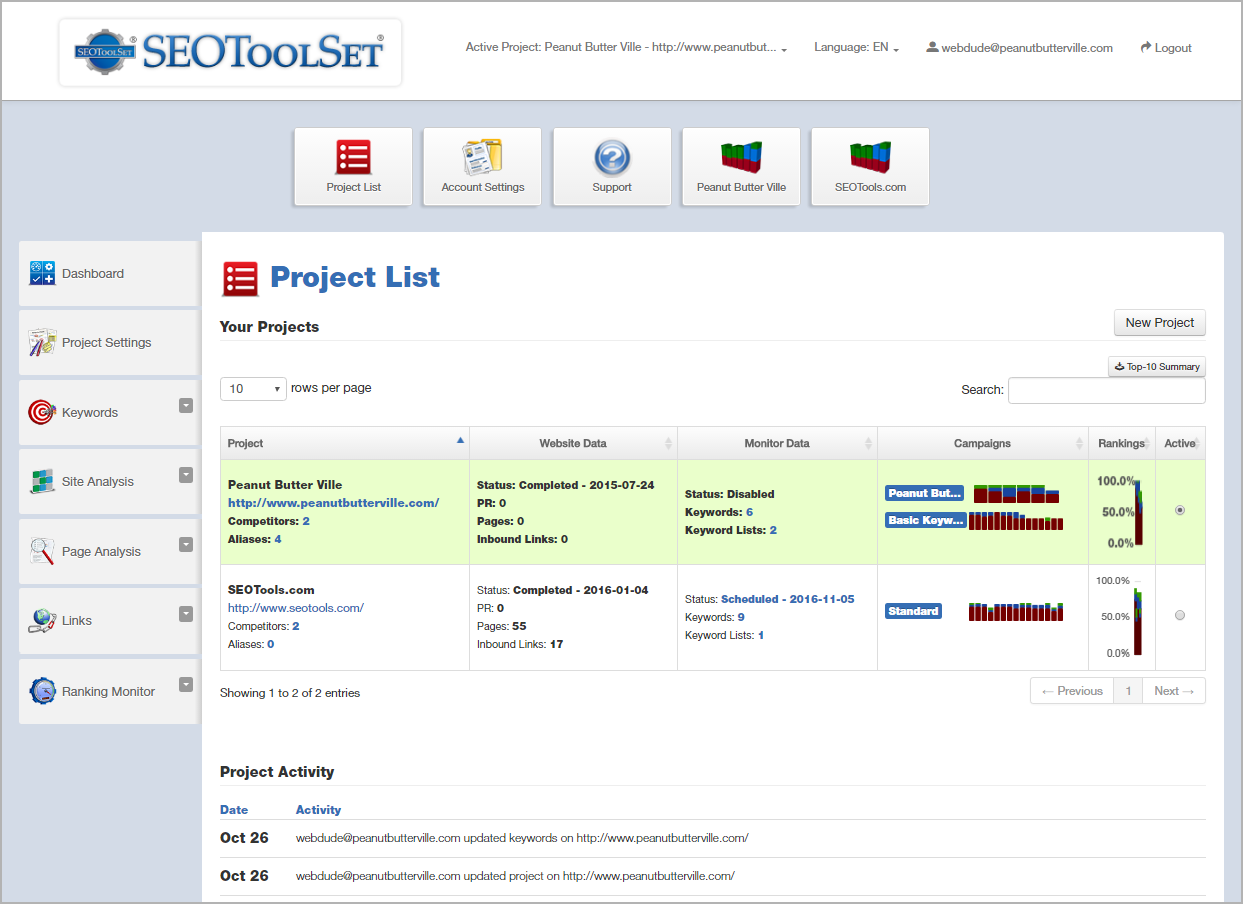1243x904 pixels.
Task: Click Peanut Butter Ville Keyword Lists count 2
Action: click(x=773, y=530)
